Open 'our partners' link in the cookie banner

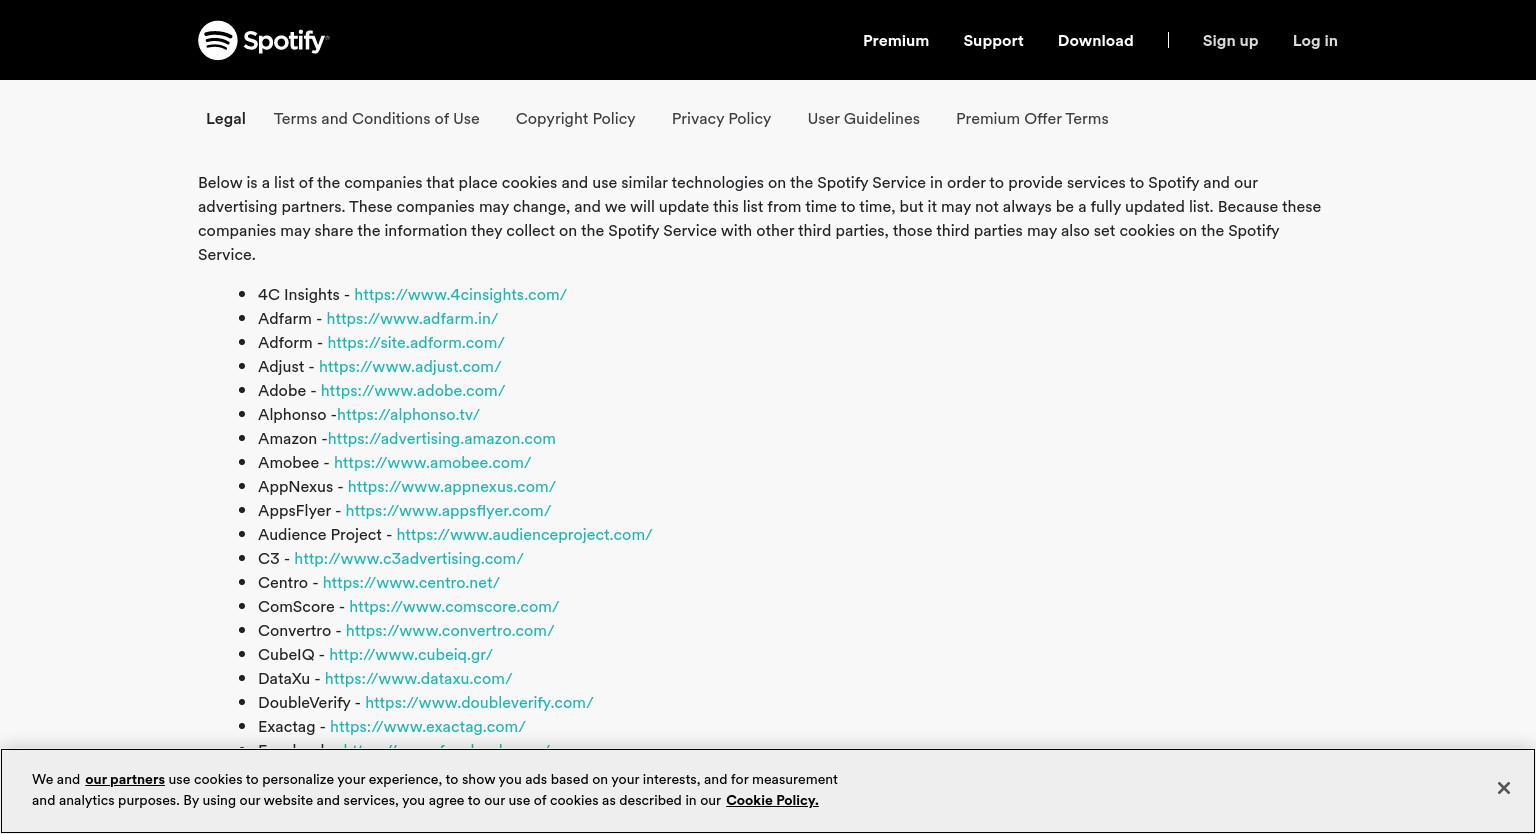[x=125, y=779]
